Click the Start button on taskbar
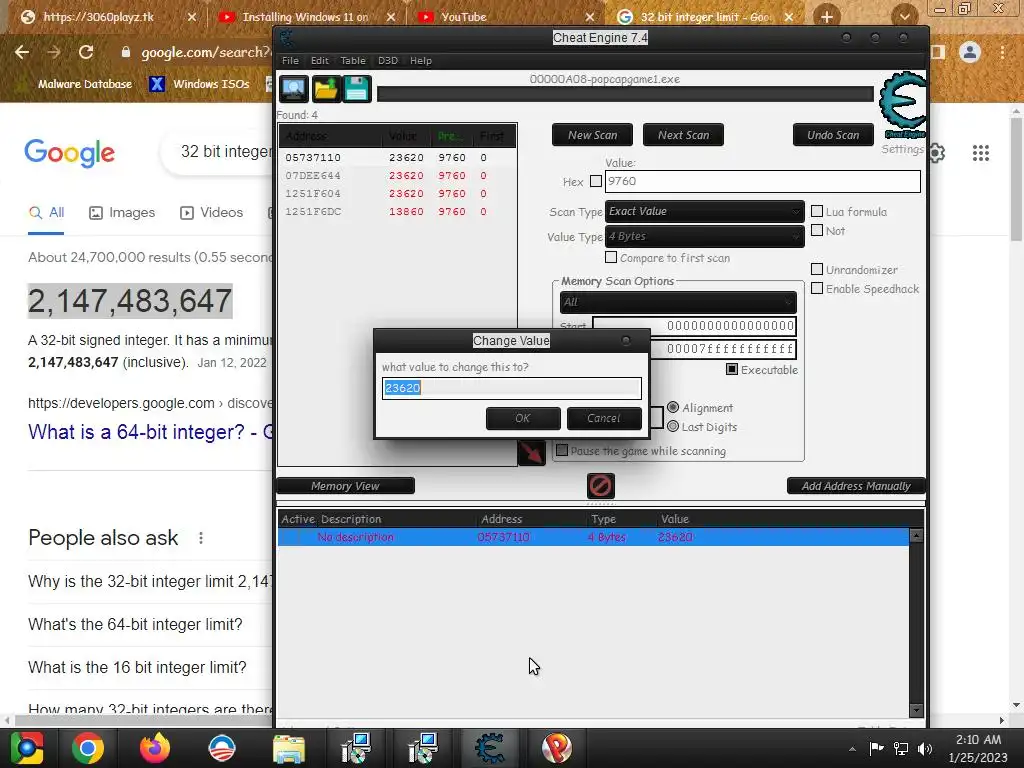Viewport: 1024px width, 768px height. coord(26,748)
